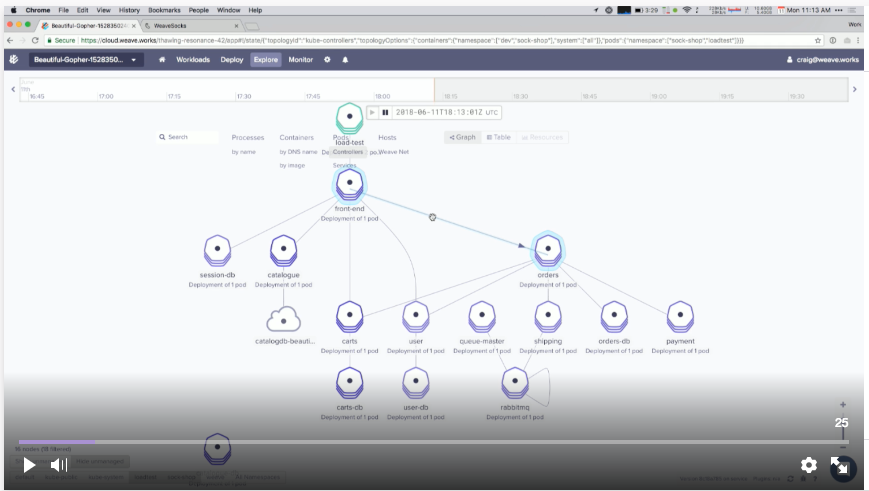Seek within the video progress bar
This screenshot has width=869, height=491.
[434, 442]
